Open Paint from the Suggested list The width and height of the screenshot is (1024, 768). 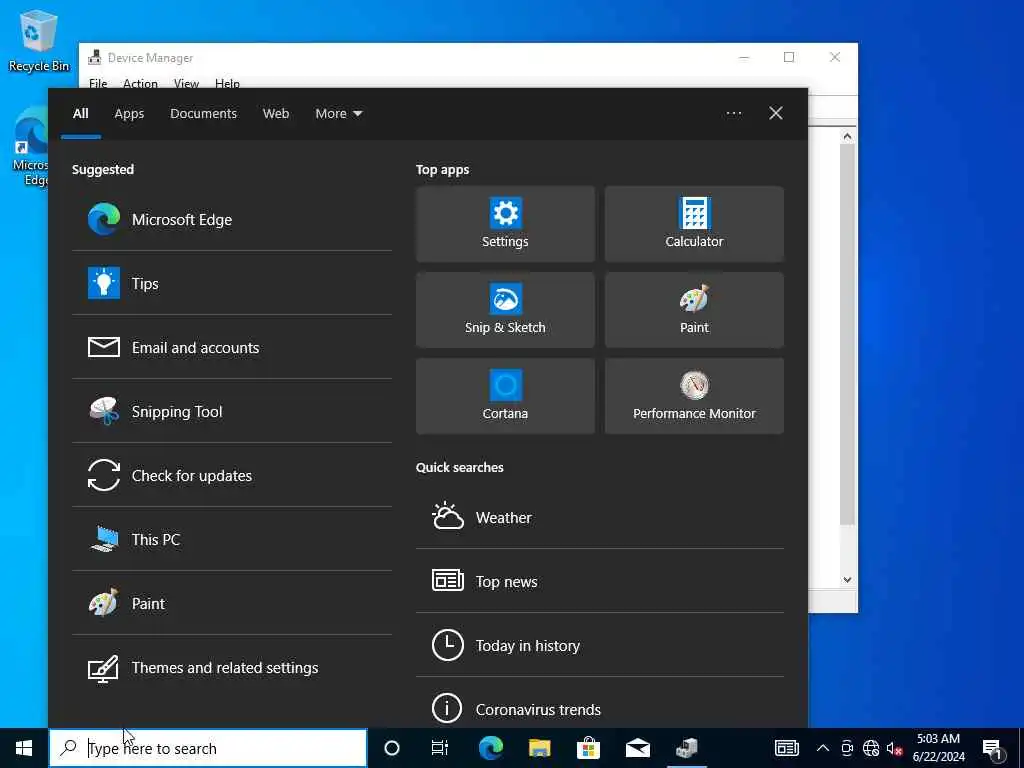pos(232,603)
